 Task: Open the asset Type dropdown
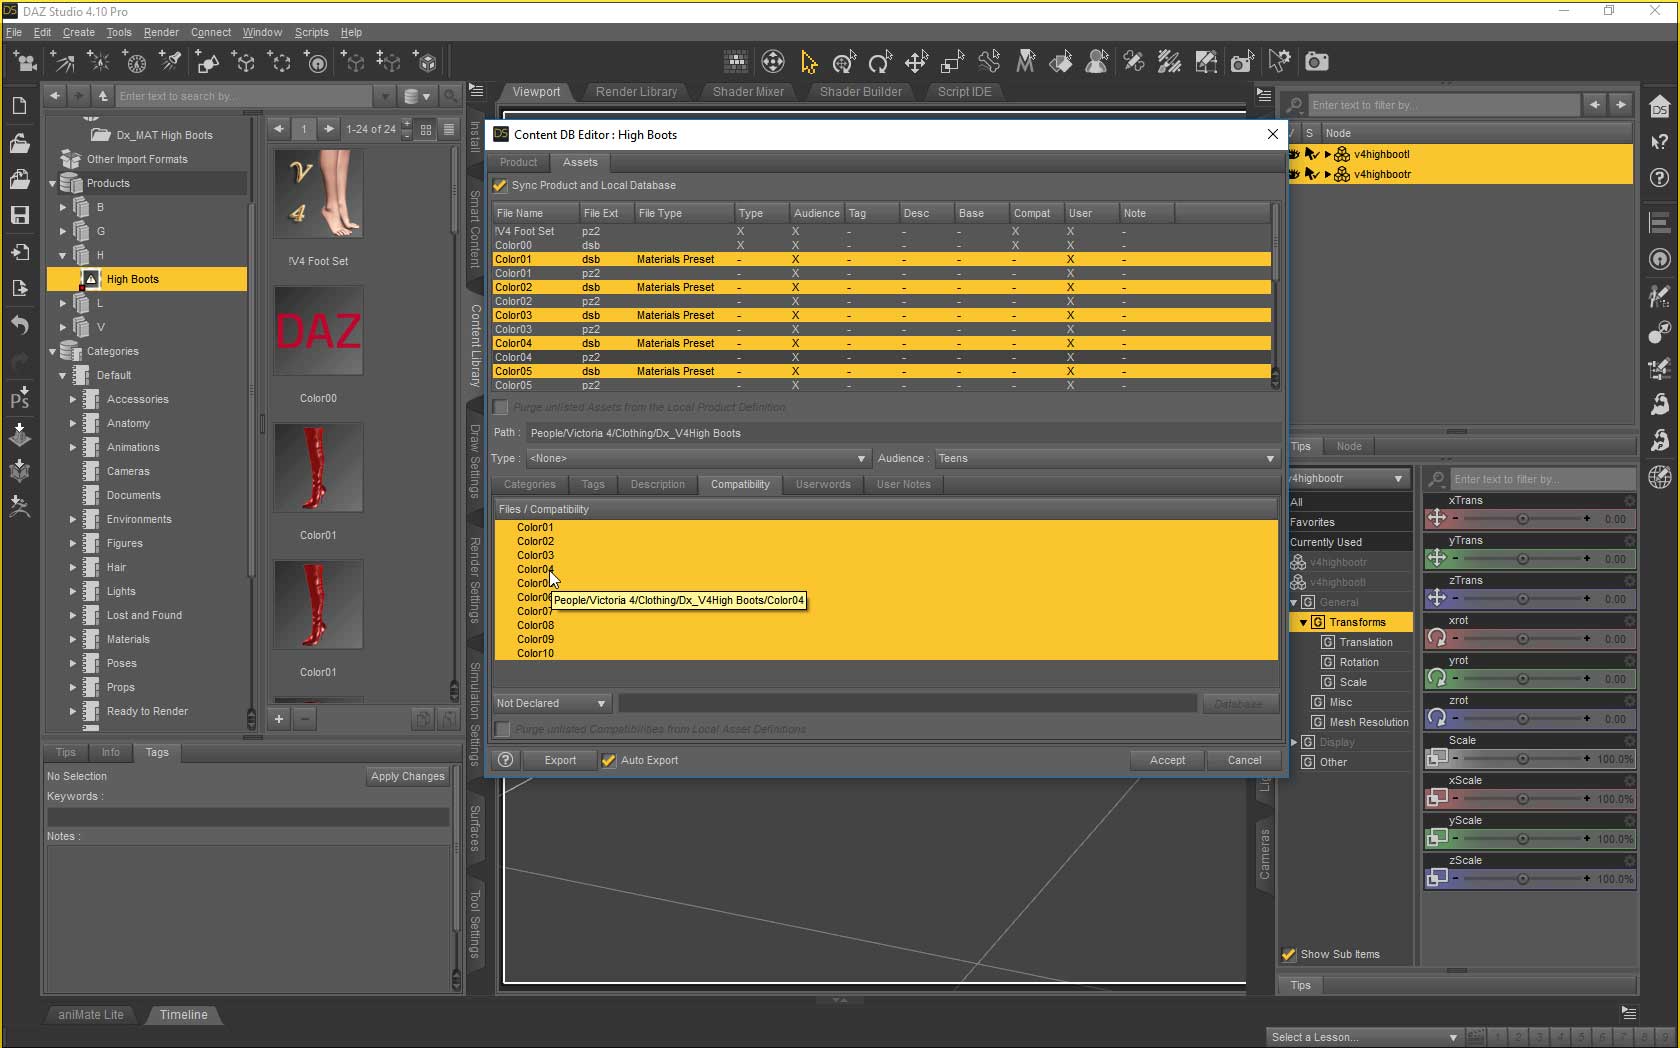click(x=698, y=458)
